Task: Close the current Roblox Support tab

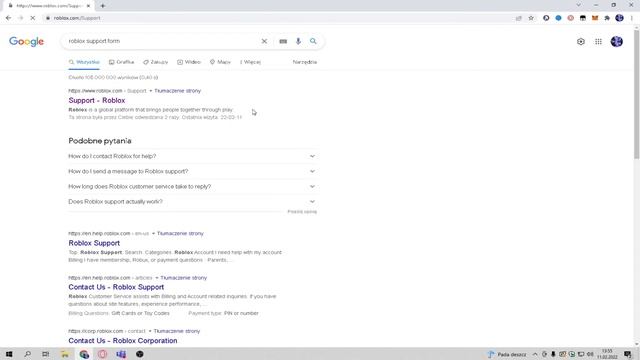Action: [x=89, y=6]
